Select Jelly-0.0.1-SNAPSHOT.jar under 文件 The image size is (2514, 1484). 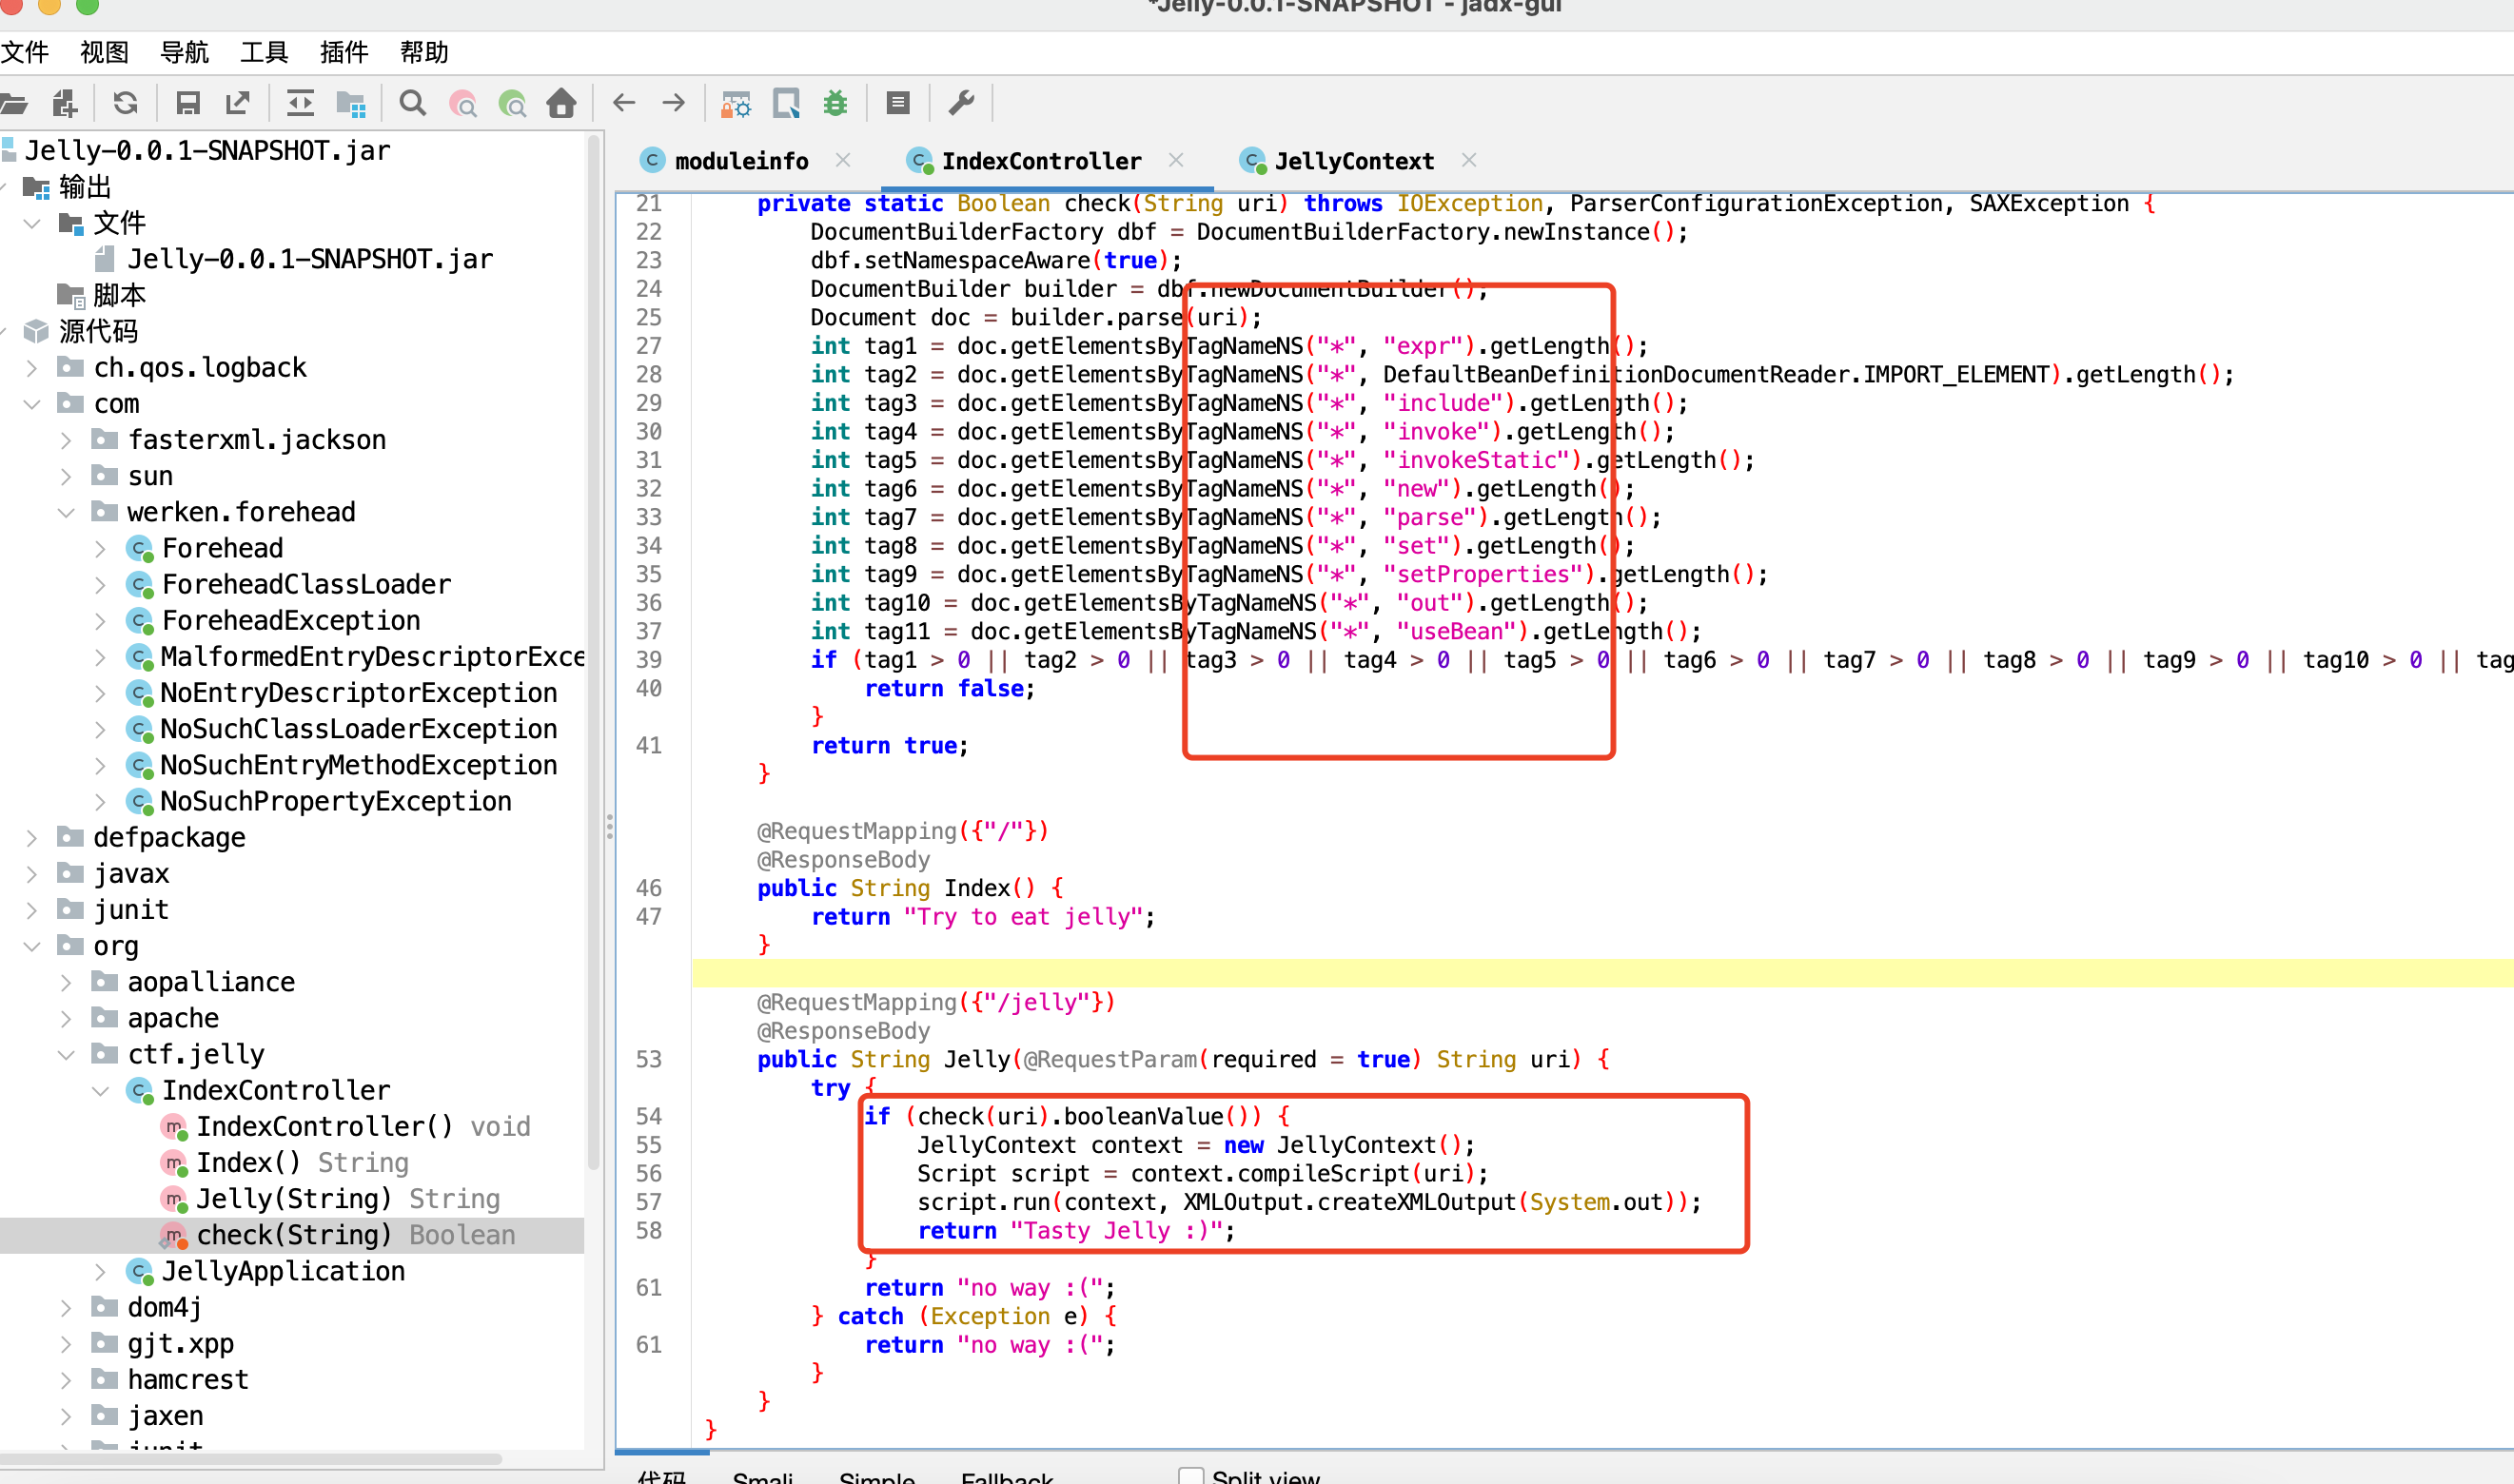309,259
